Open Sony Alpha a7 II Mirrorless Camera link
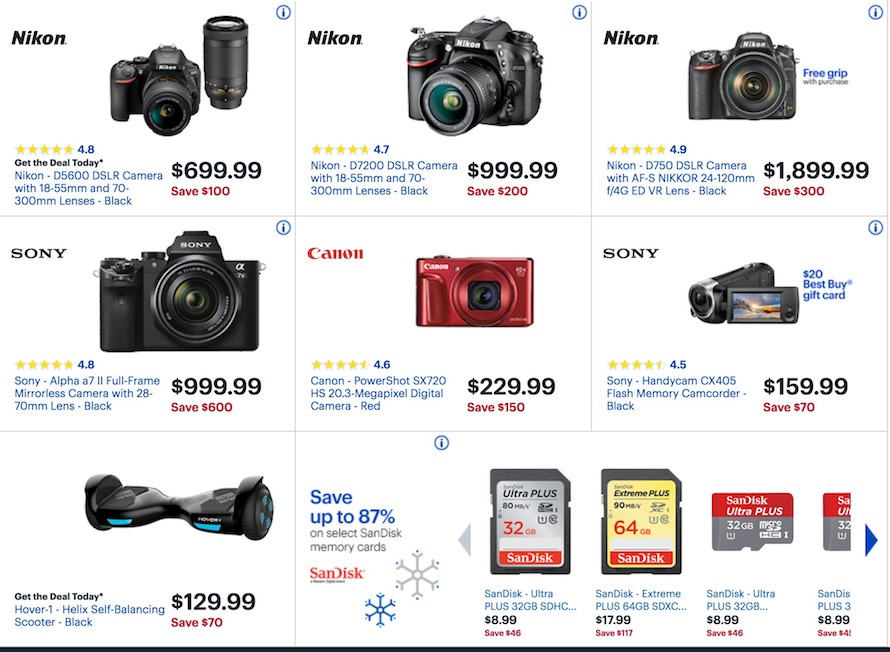 pyautogui.click(x=87, y=393)
